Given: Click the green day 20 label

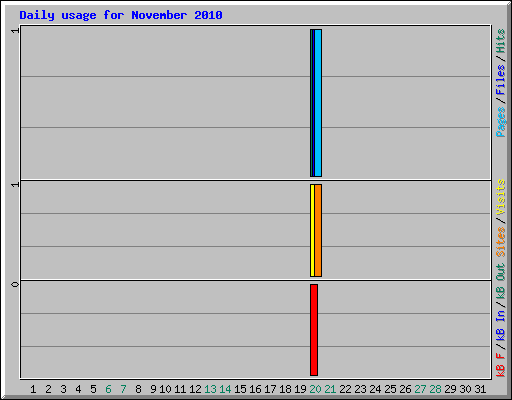Looking at the screenshot, I should [315, 389].
